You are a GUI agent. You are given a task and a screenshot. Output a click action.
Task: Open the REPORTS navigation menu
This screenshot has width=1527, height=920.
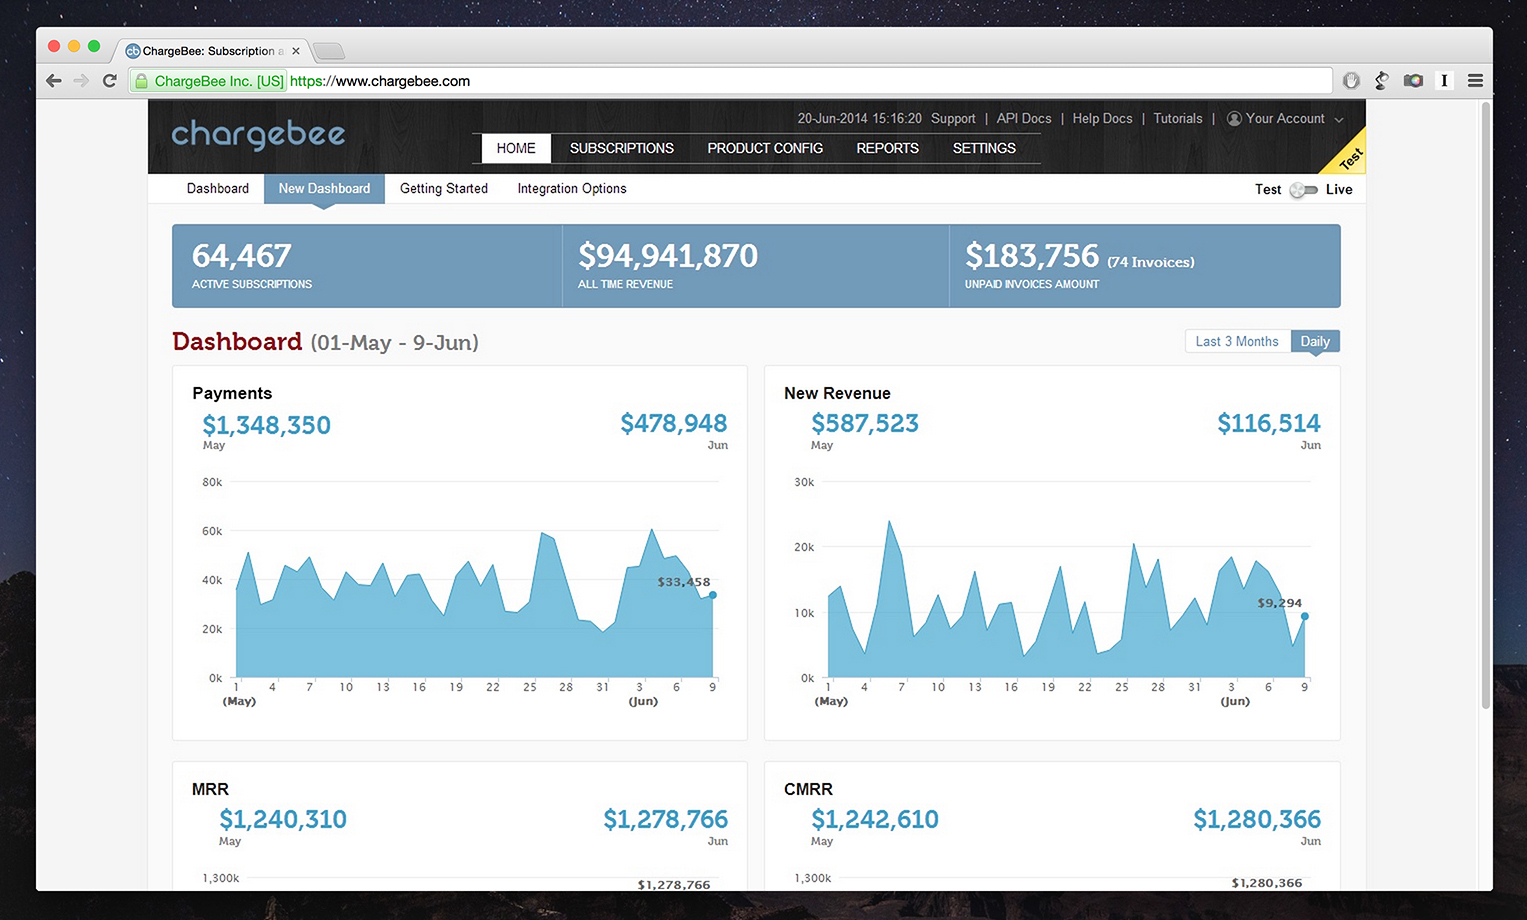click(x=887, y=148)
